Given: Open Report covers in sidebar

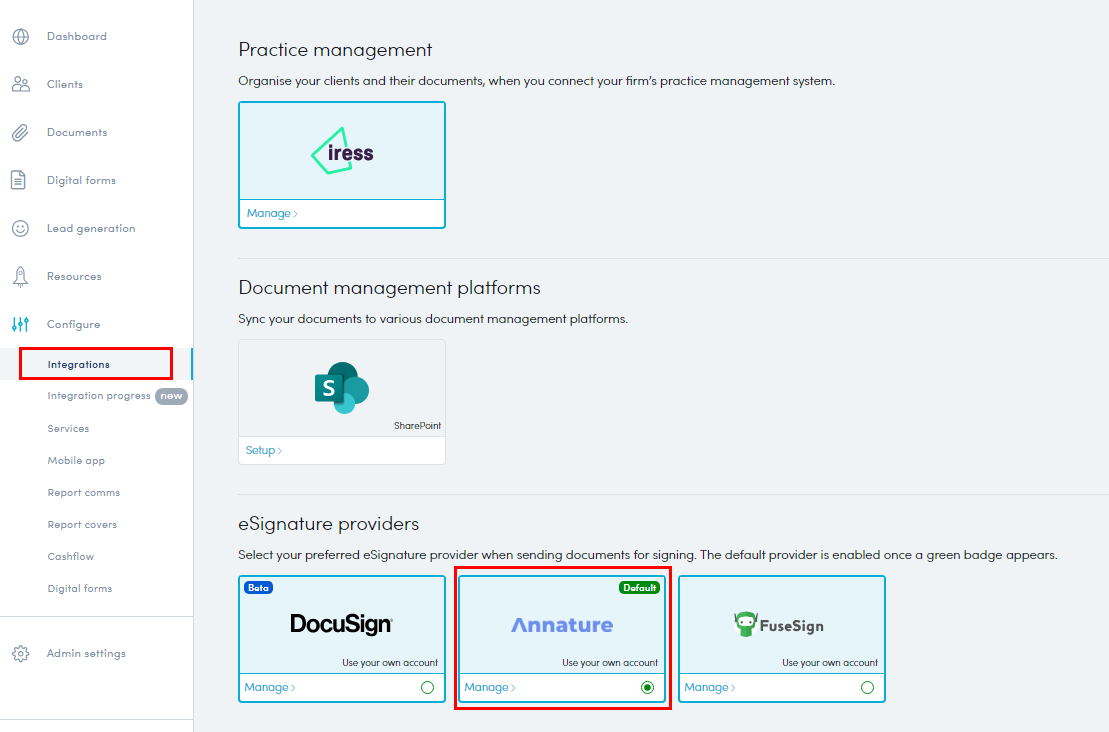Looking at the screenshot, I should point(82,525).
